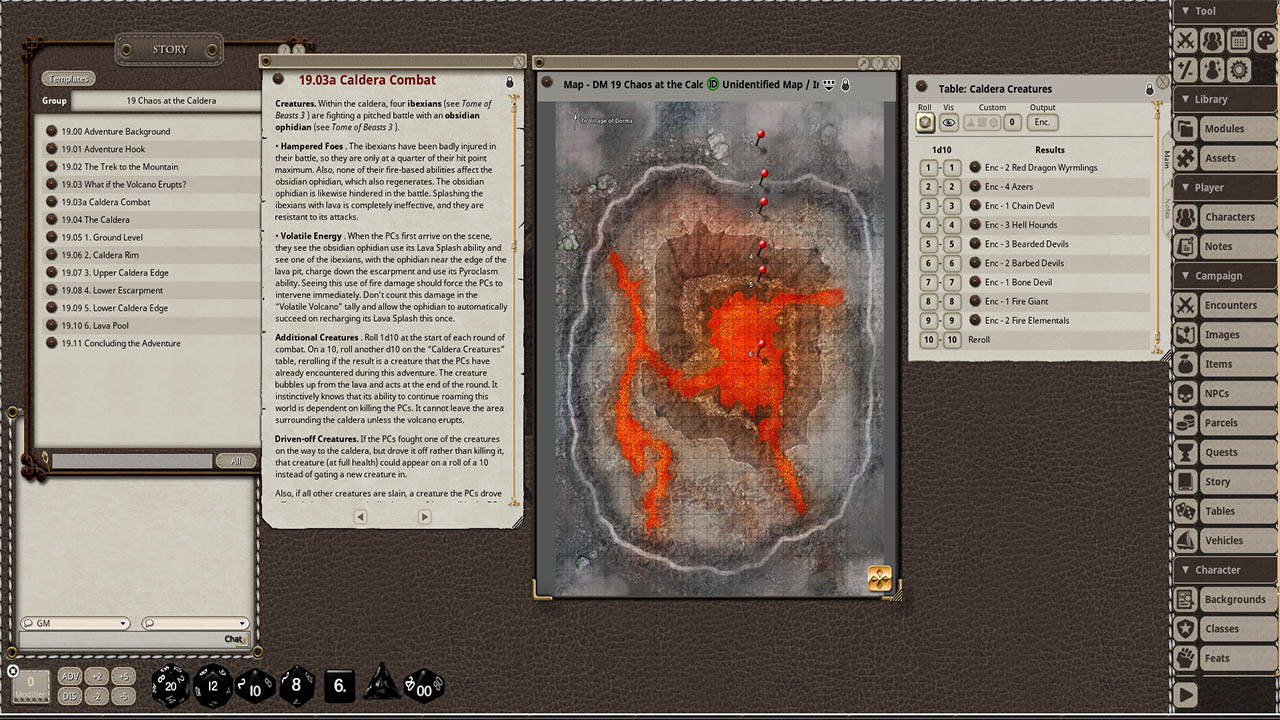The height and width of the screenshot is (720, 1280).
Task: Open the Modifiers tool
Action: pos(1185,69)
